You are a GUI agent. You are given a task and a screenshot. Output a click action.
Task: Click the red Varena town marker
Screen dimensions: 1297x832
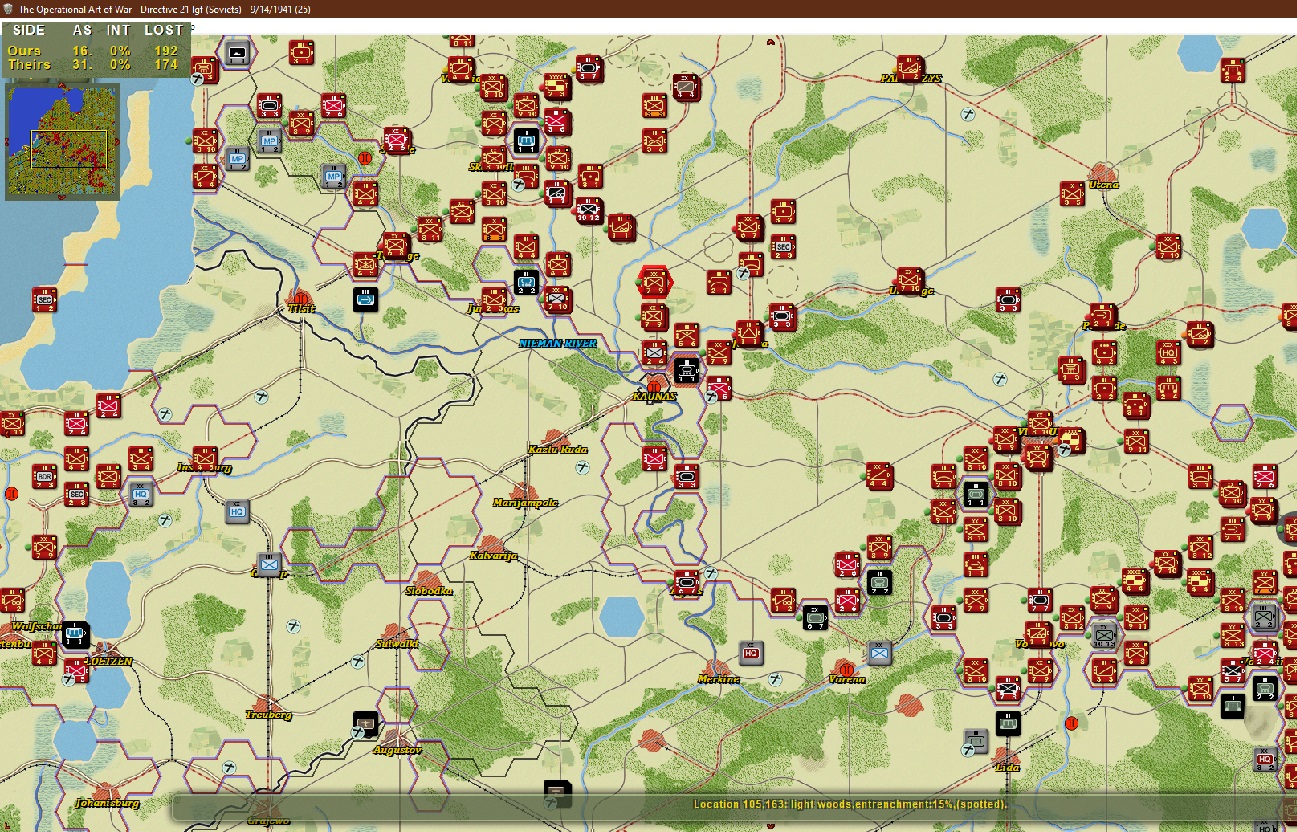(847, 668)
